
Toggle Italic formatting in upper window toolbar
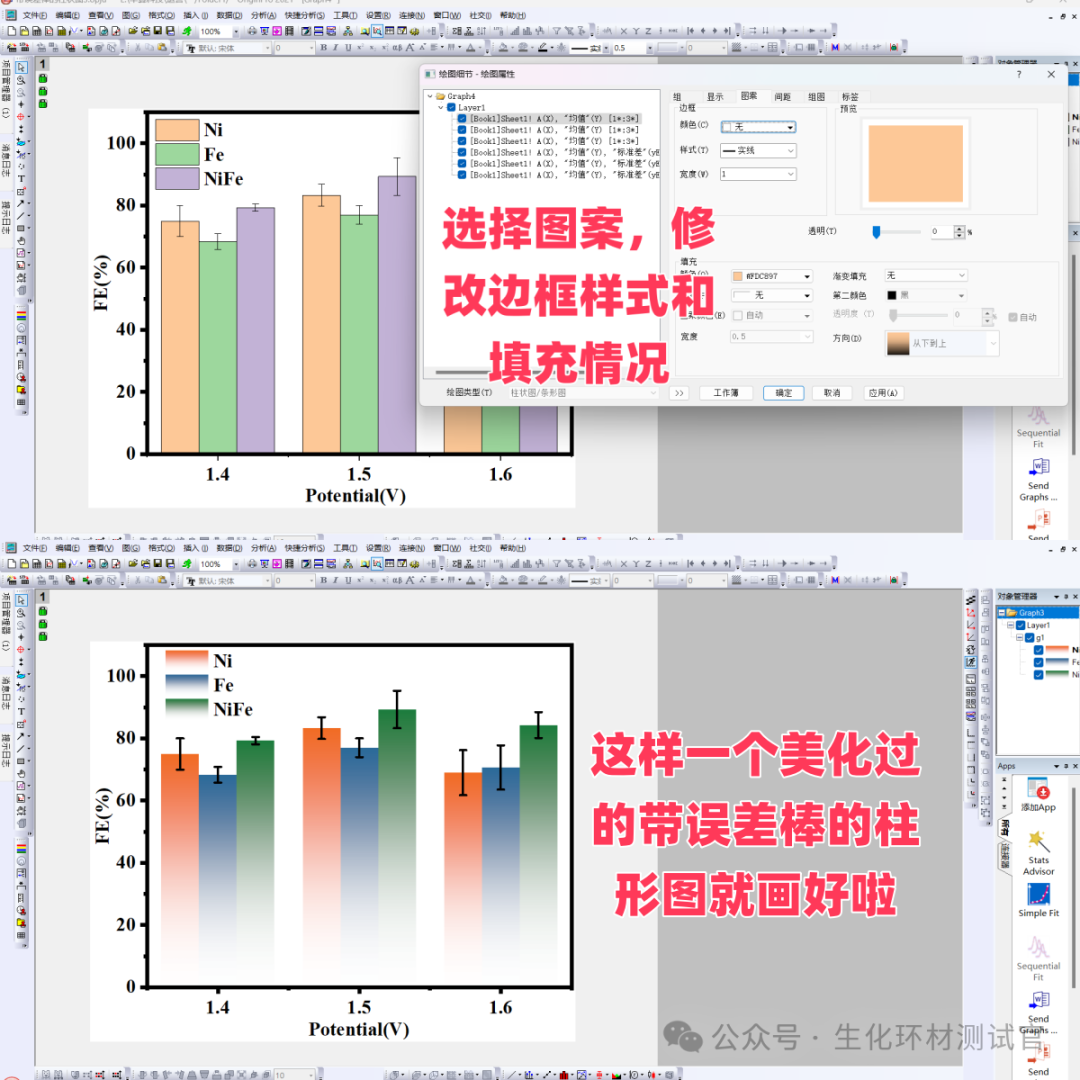coord(335,48)
